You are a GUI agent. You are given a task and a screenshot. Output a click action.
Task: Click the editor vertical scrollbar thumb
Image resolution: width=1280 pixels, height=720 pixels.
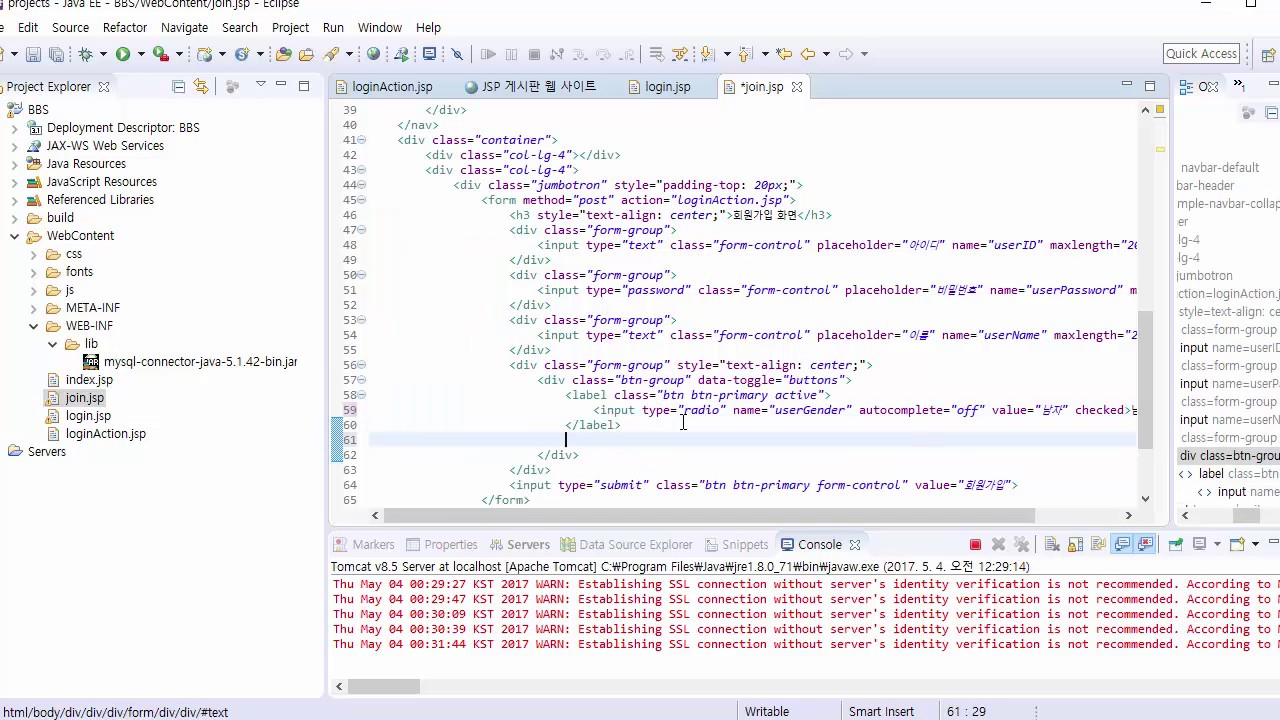tap(1146, 380)
